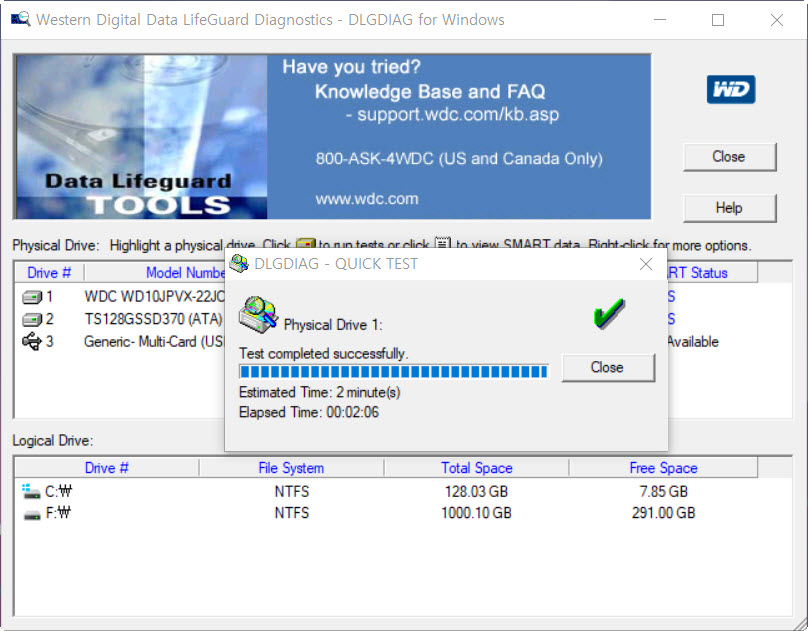Close the main DLGDIAG window via Close button
This screenshot has width=808, height=631.
tap(729, 157)
